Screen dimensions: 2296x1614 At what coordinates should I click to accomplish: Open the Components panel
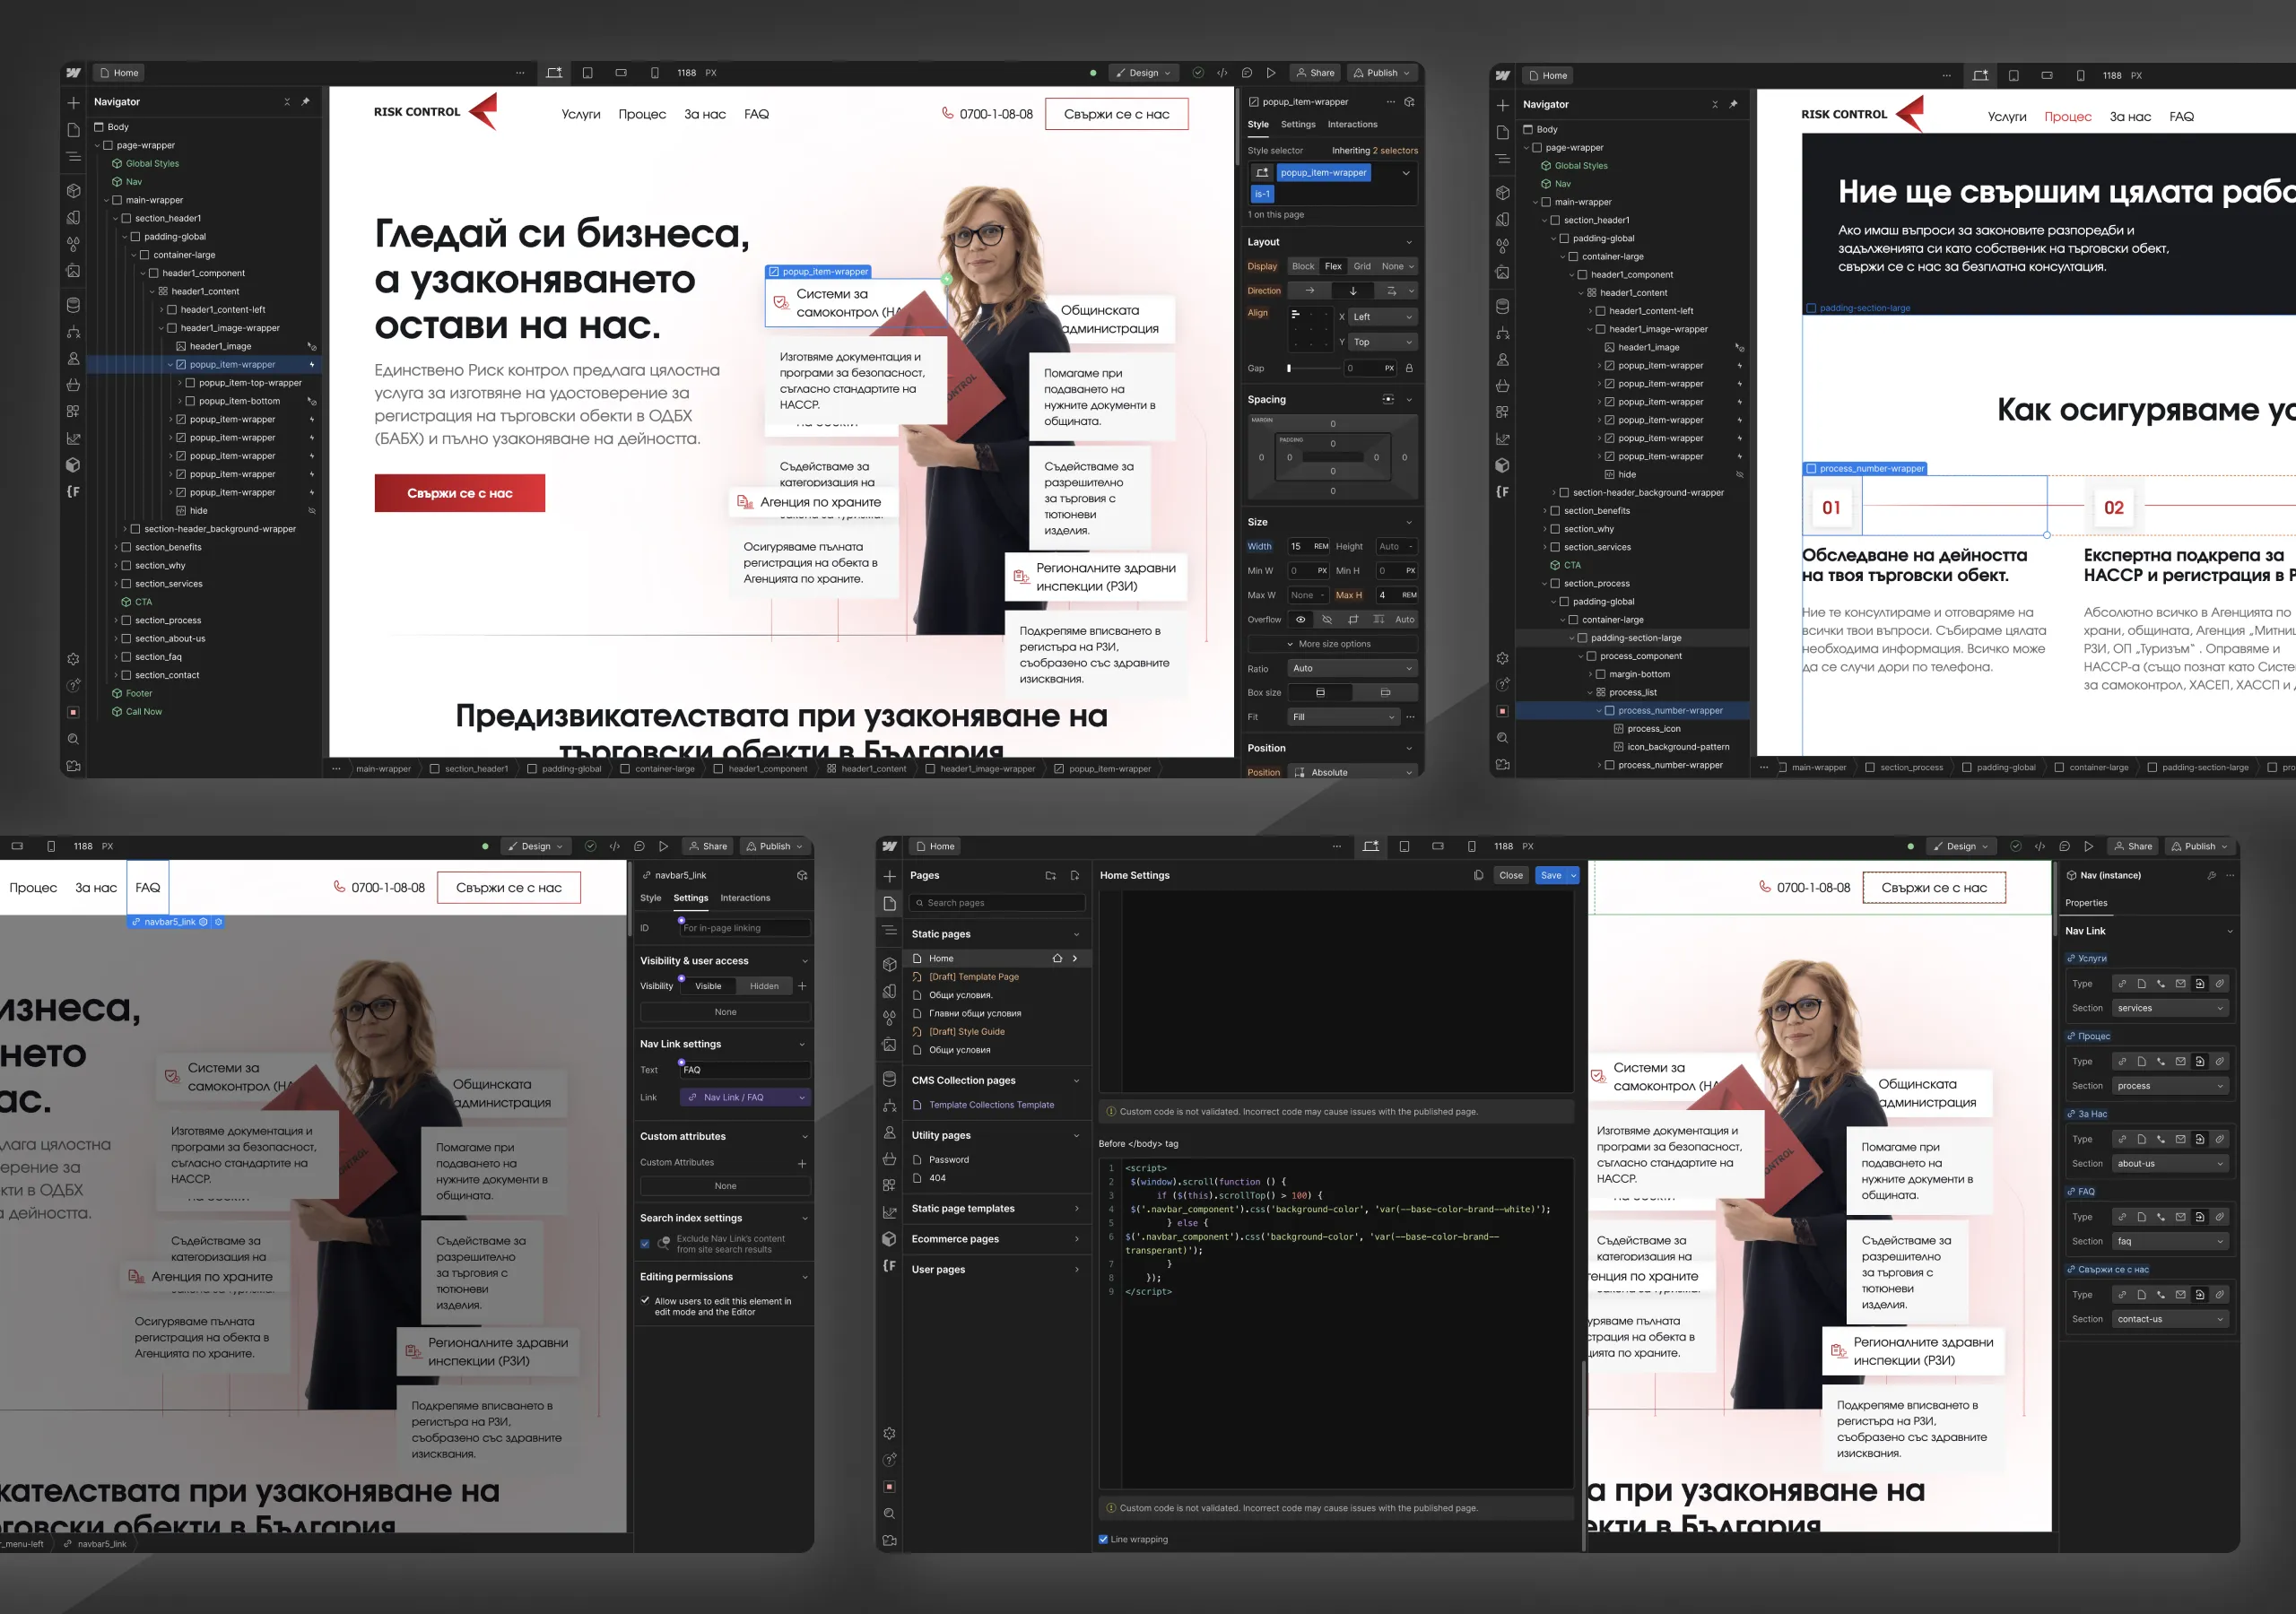(x=73, y=190)
